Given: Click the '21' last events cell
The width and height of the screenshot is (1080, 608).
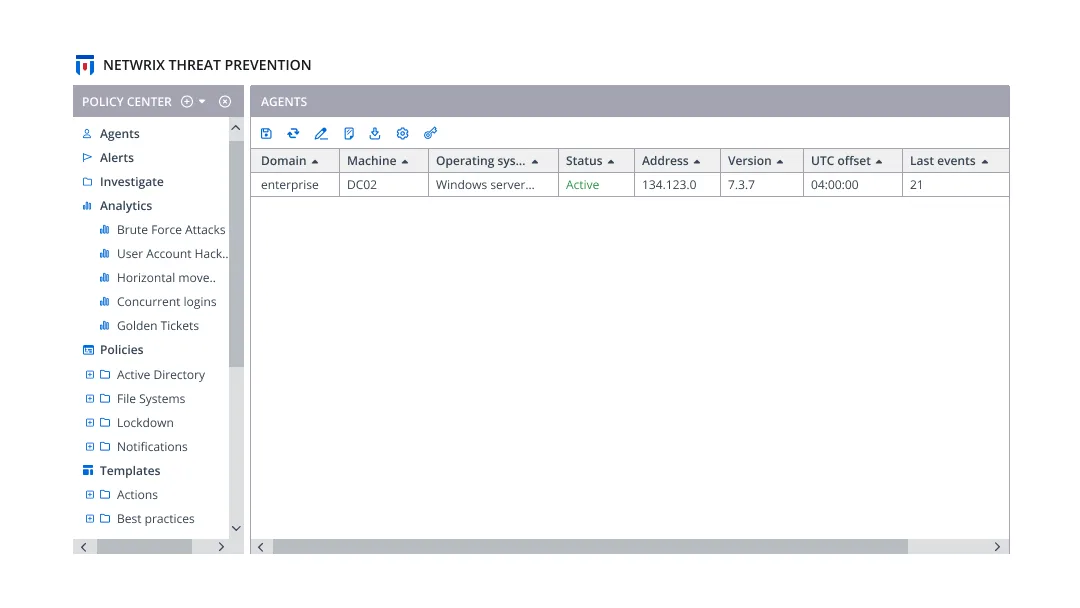Looking at the screenshot, I should (x=955, y=185).
